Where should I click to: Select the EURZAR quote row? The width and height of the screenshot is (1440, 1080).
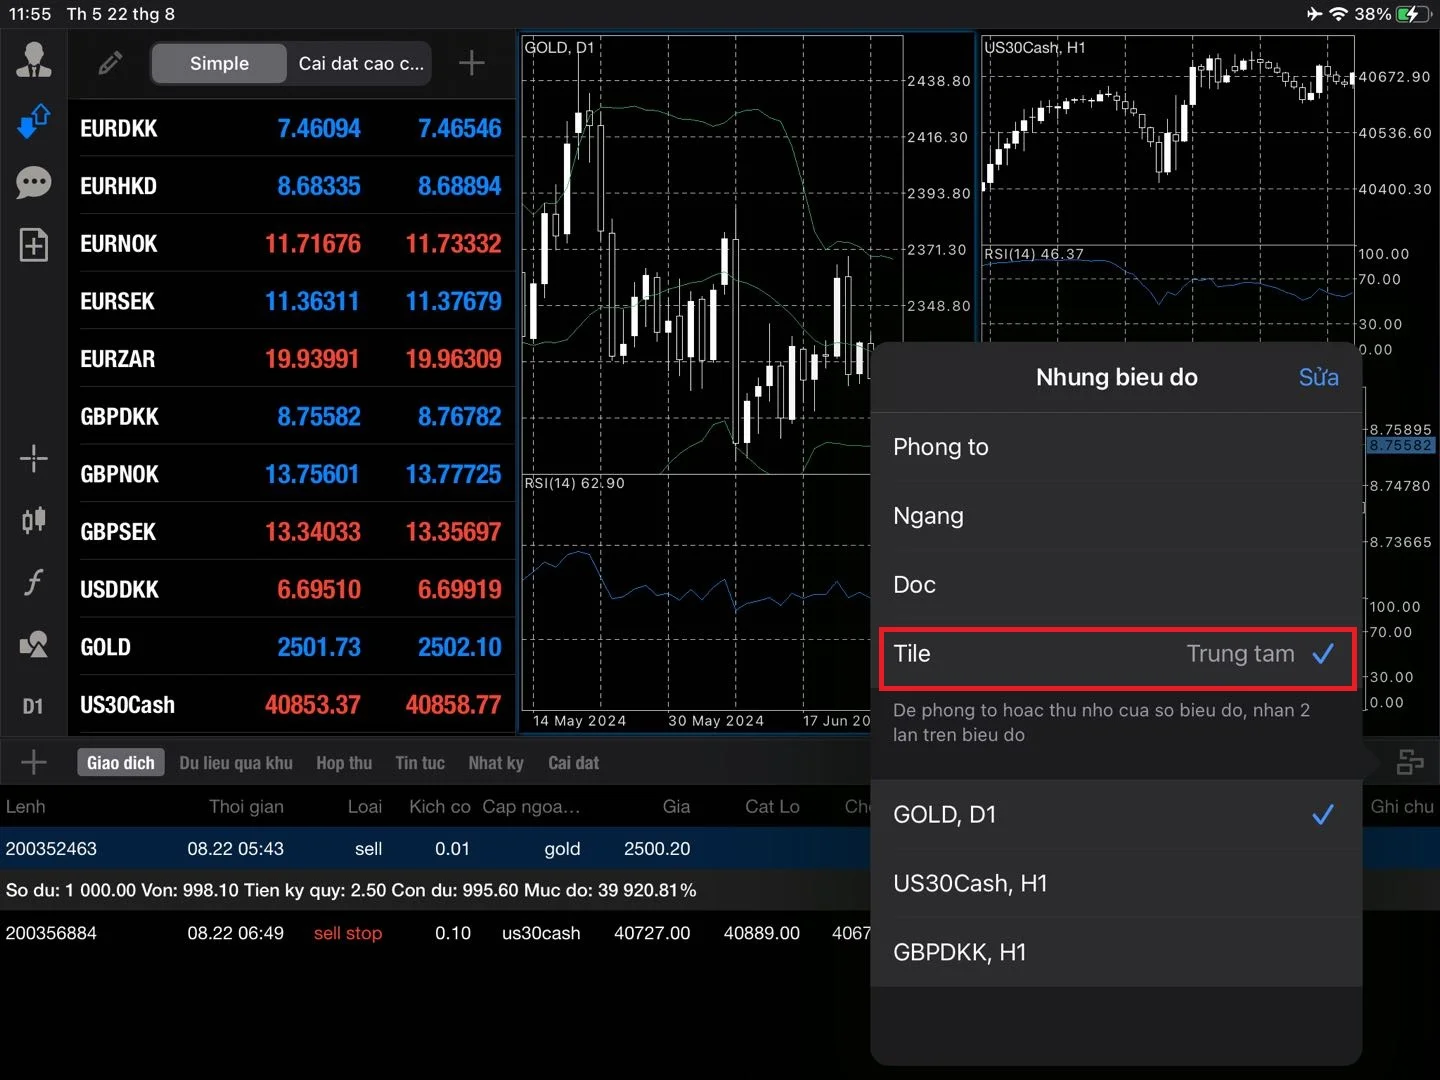[x=292, y=359]
